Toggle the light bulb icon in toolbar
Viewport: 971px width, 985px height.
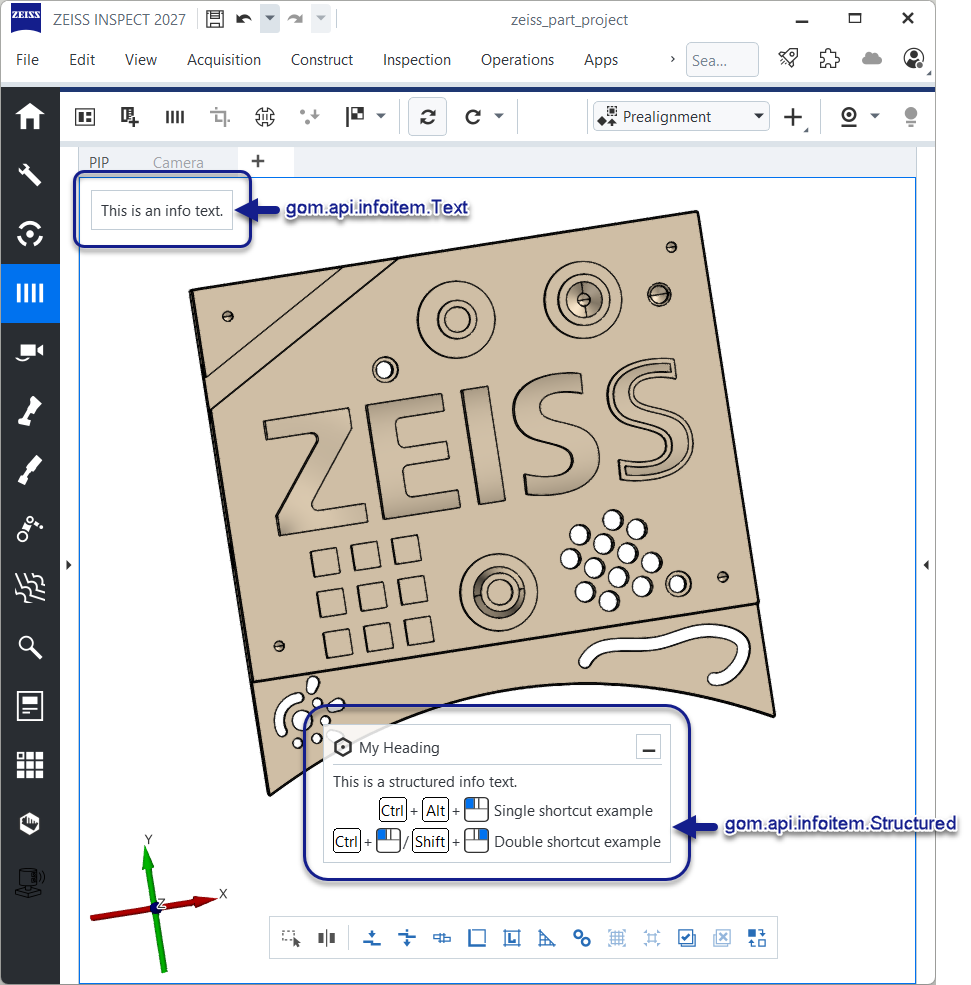(x=910, y=117)
